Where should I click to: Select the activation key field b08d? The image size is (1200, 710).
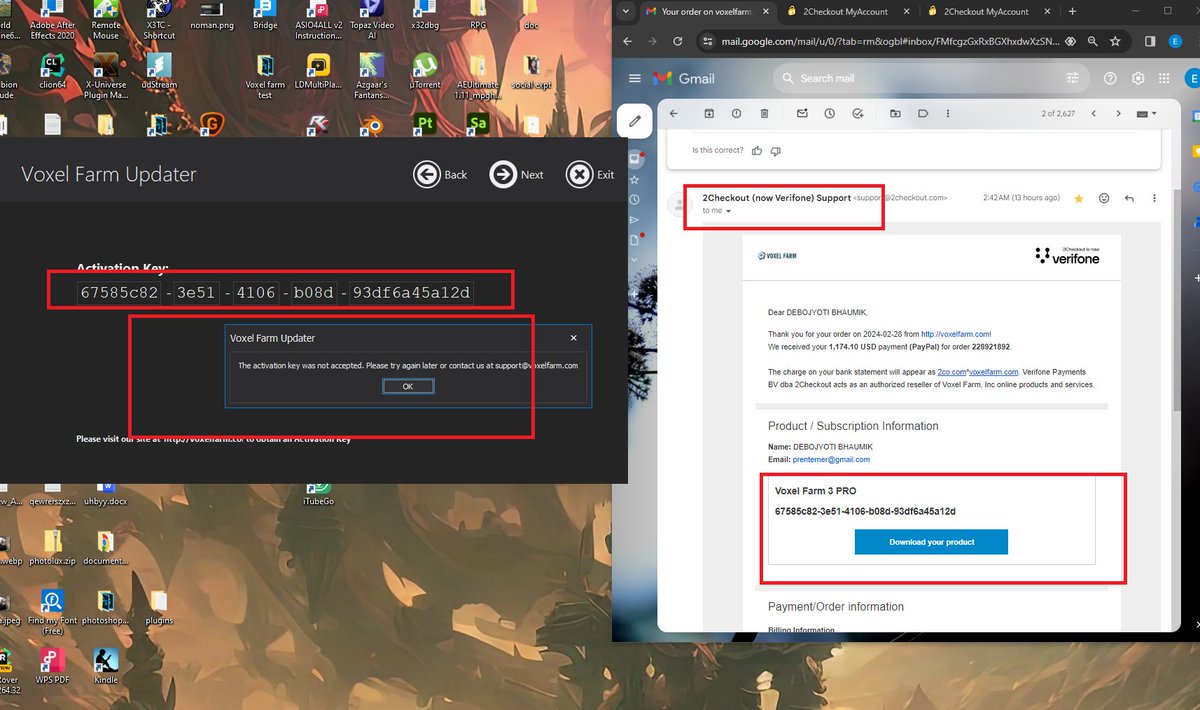315,293
